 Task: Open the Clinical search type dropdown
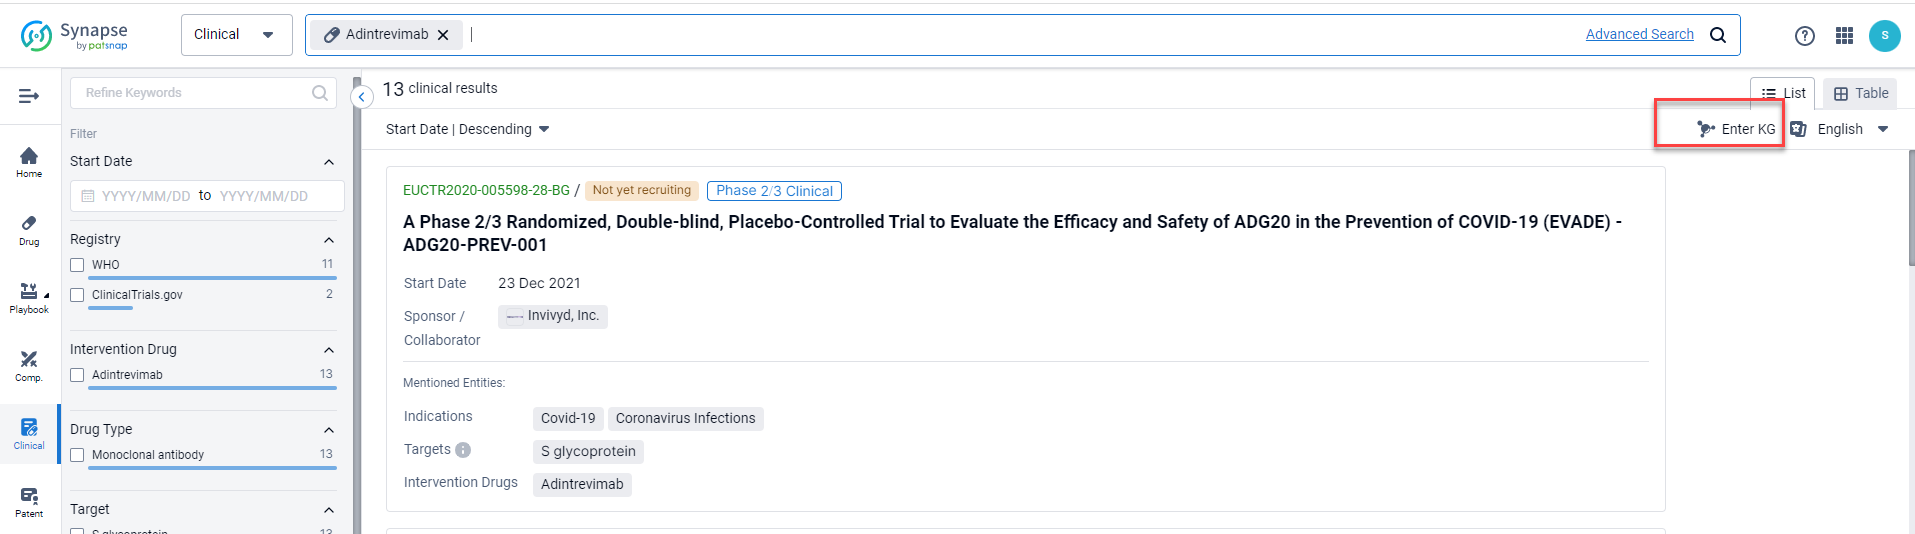[235, 35]
